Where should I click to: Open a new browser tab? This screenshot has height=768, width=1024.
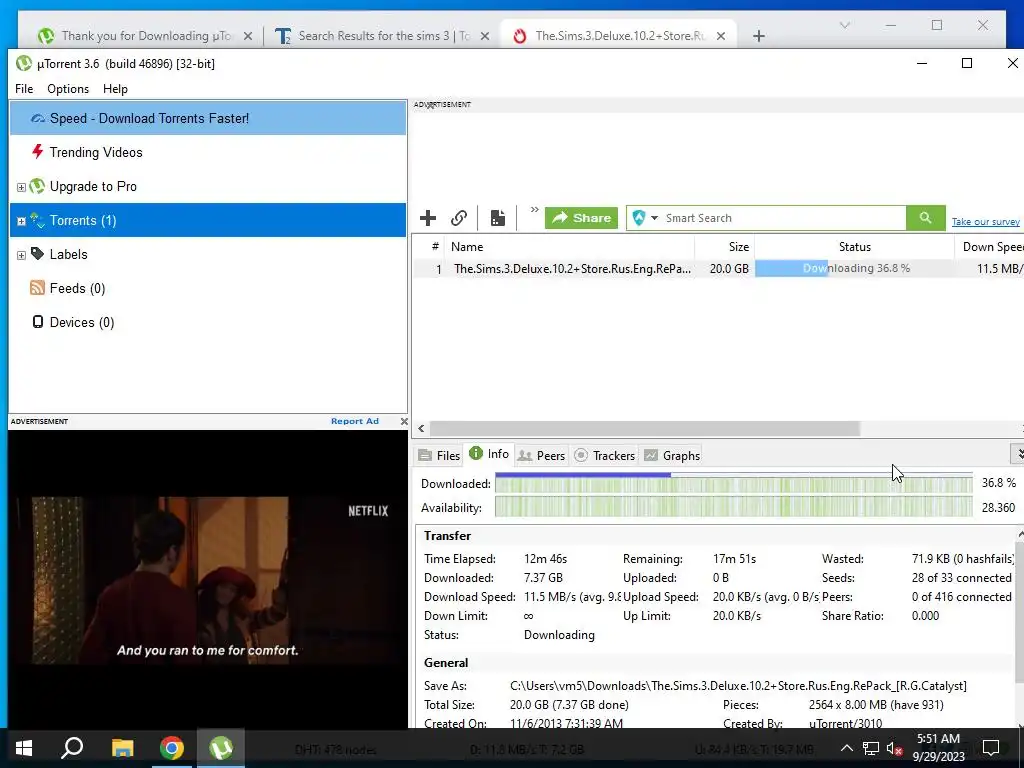(x=758, y=36)
